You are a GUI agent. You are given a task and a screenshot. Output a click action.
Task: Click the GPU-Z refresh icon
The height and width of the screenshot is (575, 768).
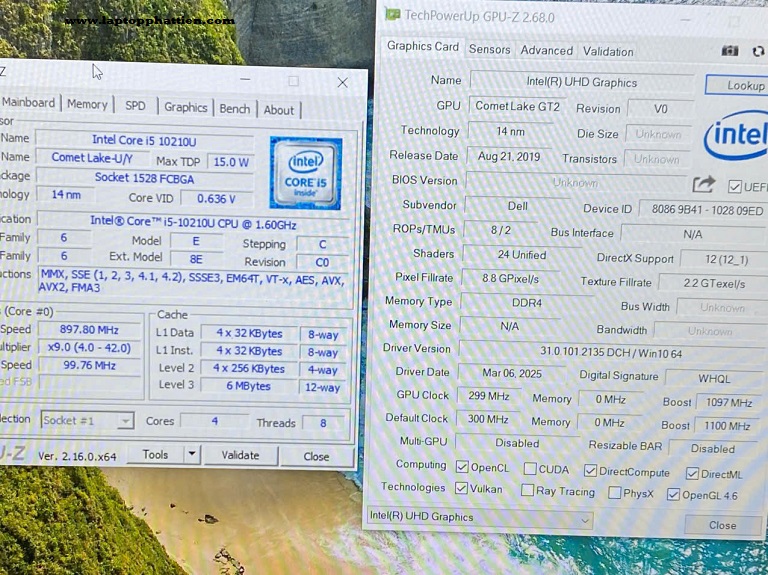coord(757,51)
